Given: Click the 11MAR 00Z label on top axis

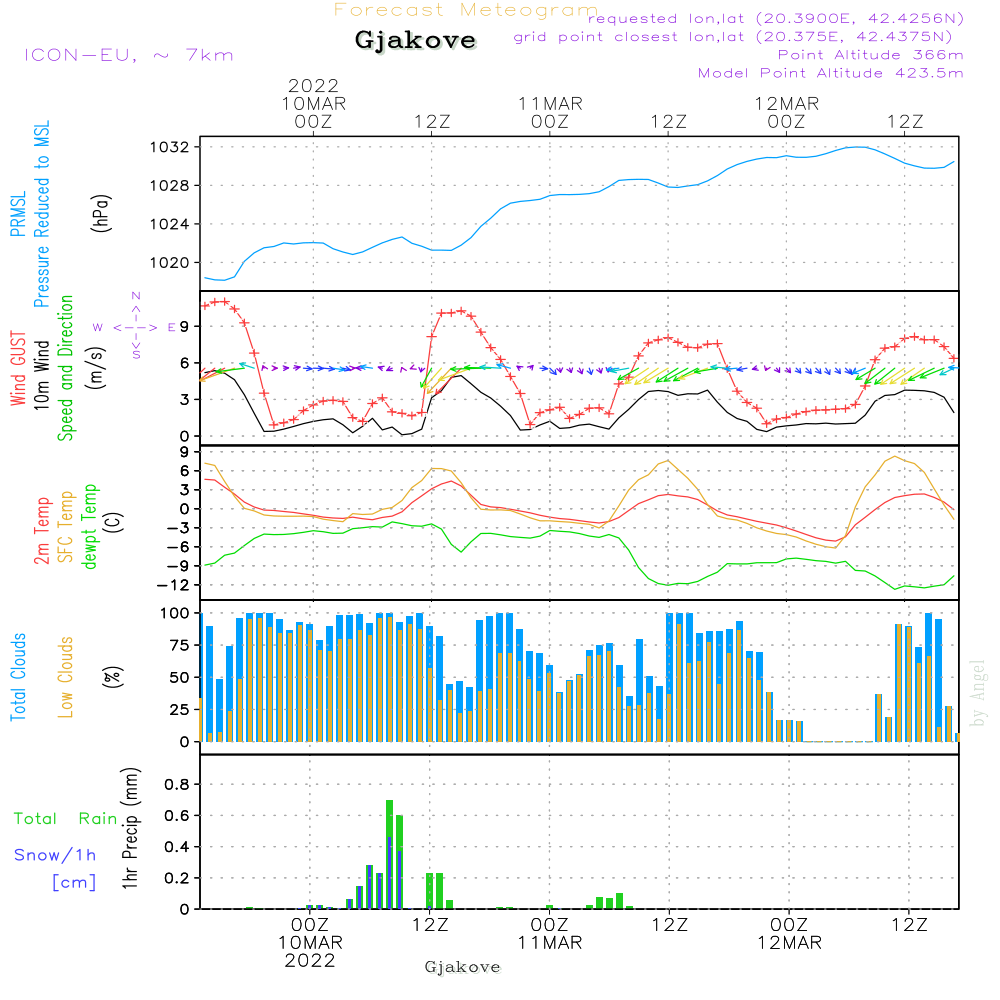Looking at the screenshot, I should 550,112.
